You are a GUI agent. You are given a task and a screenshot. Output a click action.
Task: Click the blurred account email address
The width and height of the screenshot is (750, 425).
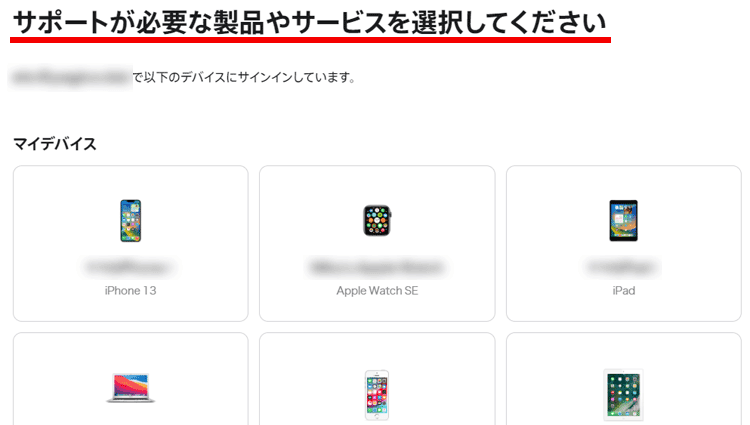click(x=71, y=77)
